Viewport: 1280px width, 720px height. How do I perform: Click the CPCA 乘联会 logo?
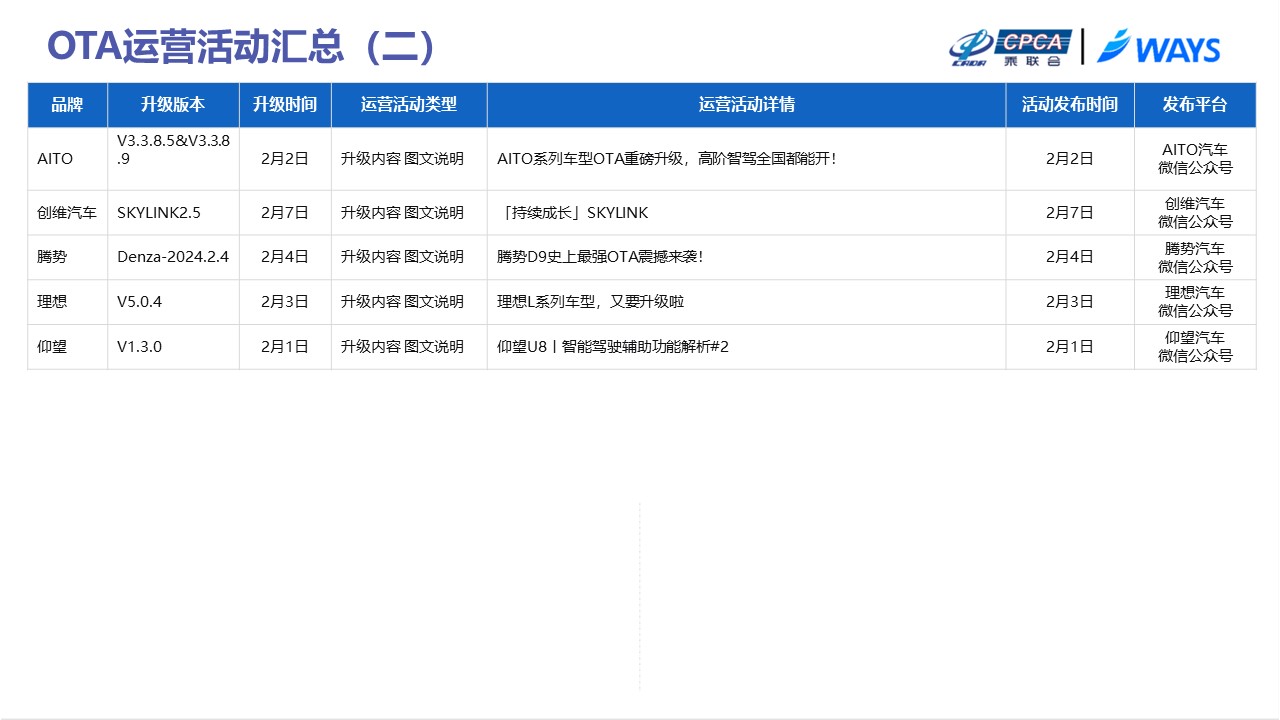point(1010,47)
